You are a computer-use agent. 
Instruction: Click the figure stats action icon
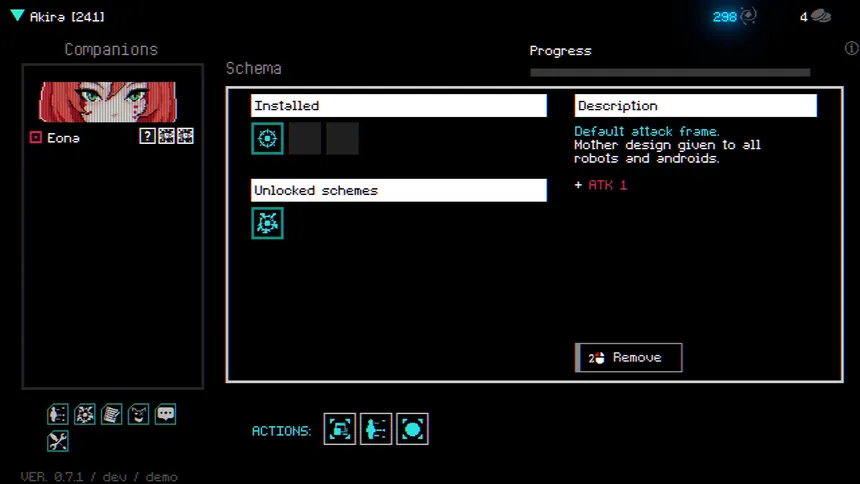coord(376,429)
